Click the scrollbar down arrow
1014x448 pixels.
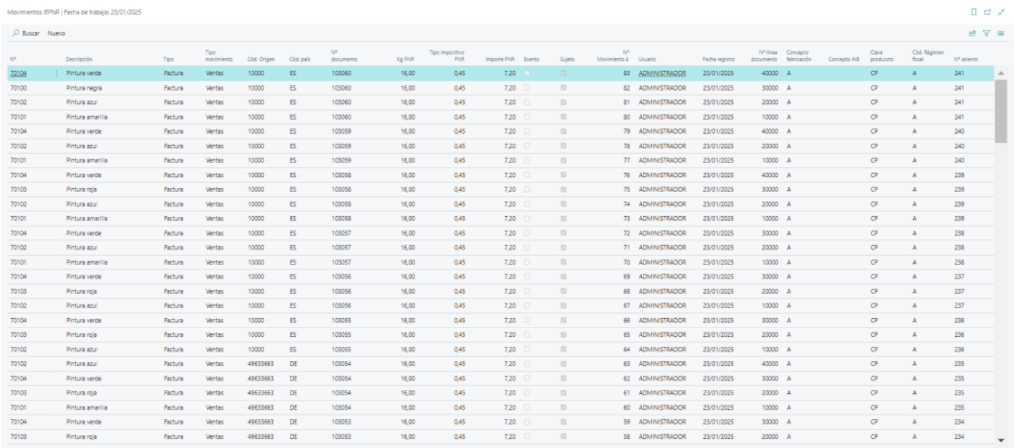coord(1000,439)
